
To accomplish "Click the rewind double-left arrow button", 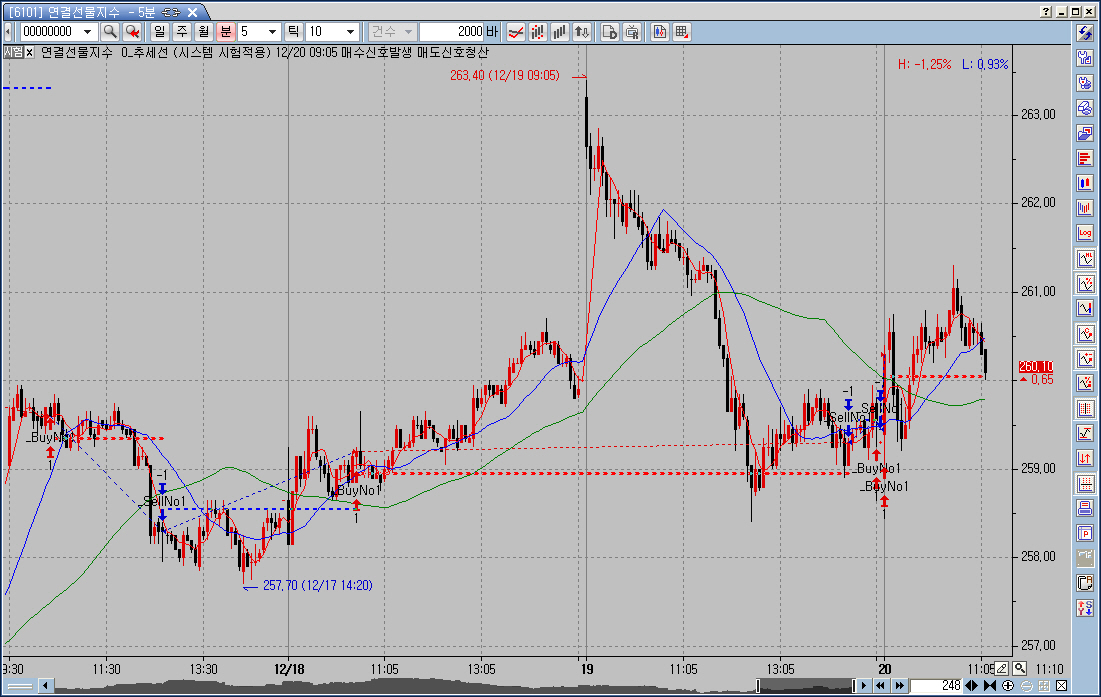I will click(881, 686).
